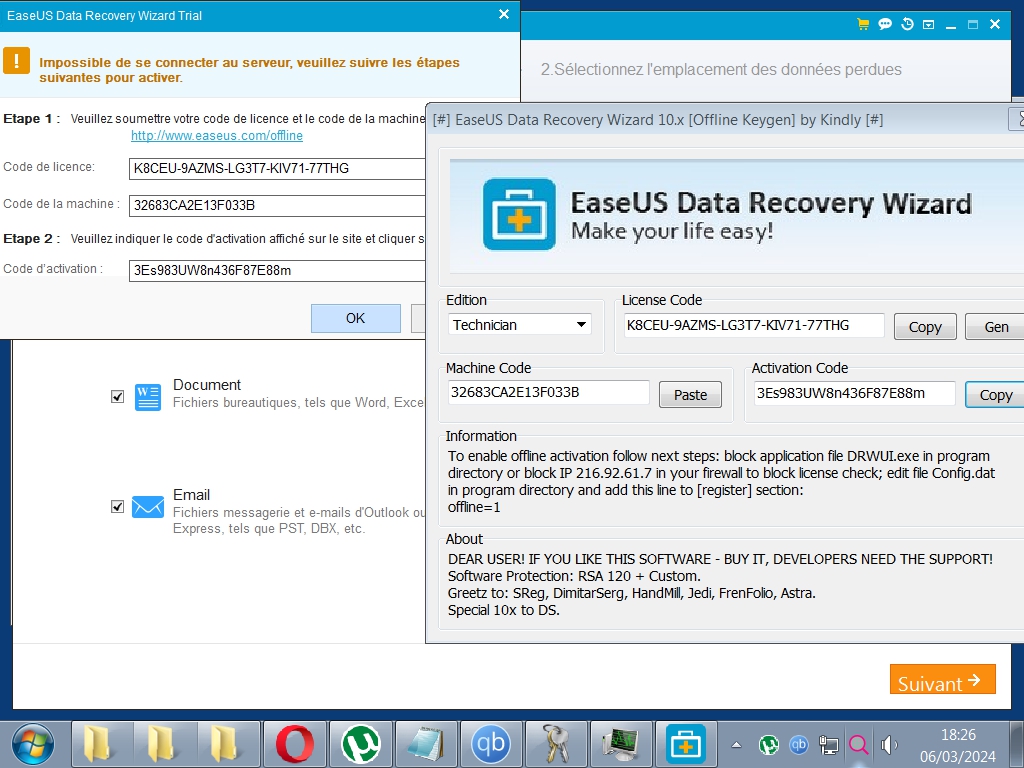The image size is (1024, 768).
Task: Click the Code de licence field
Action: 277,168
